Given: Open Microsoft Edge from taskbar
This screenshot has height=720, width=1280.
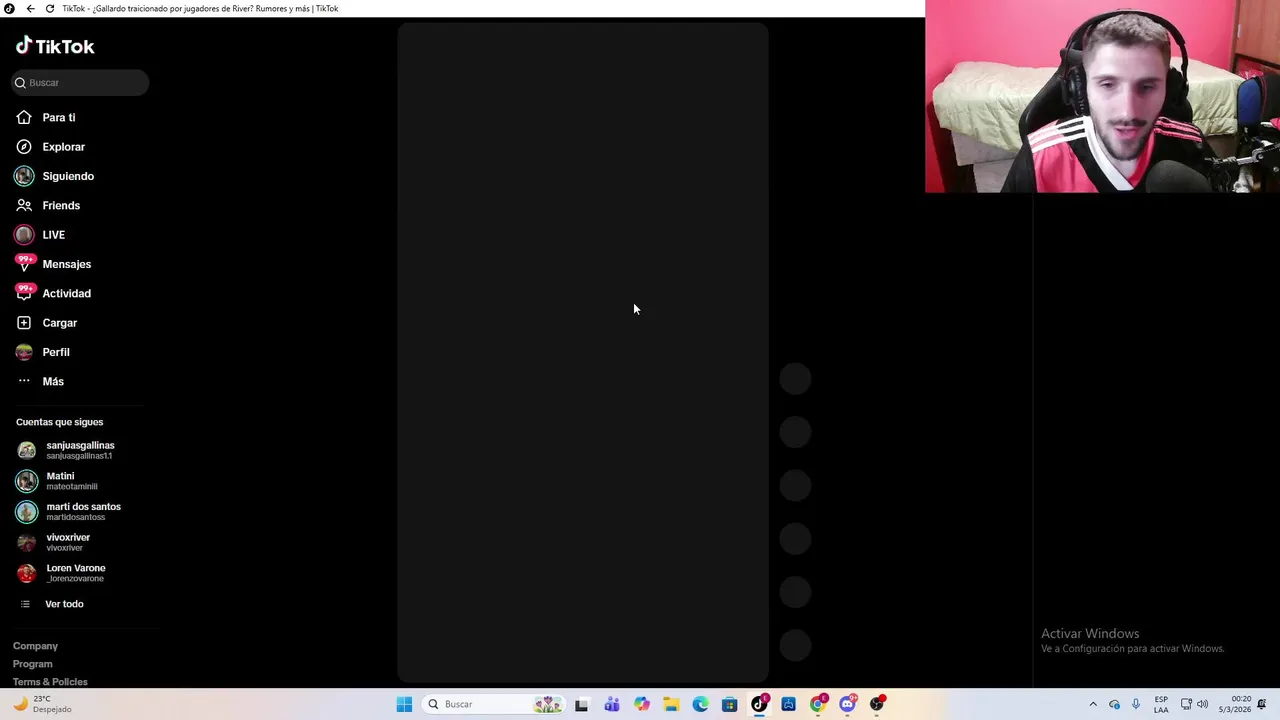Looking at the screenshot, I should click(701, 704).
